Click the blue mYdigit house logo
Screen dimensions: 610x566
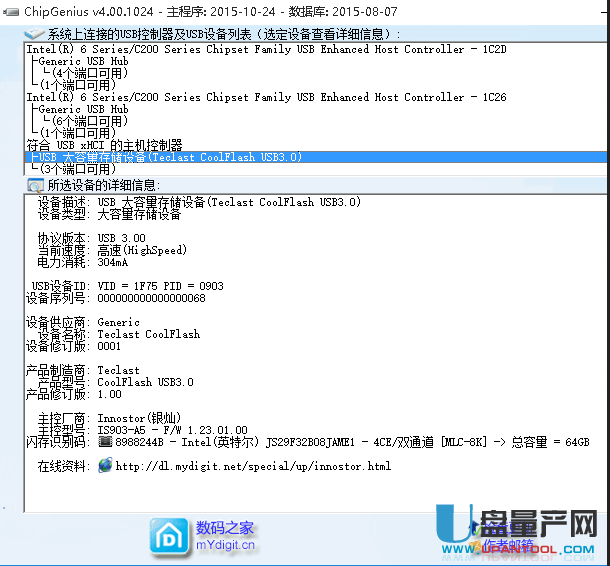[168, 536]
